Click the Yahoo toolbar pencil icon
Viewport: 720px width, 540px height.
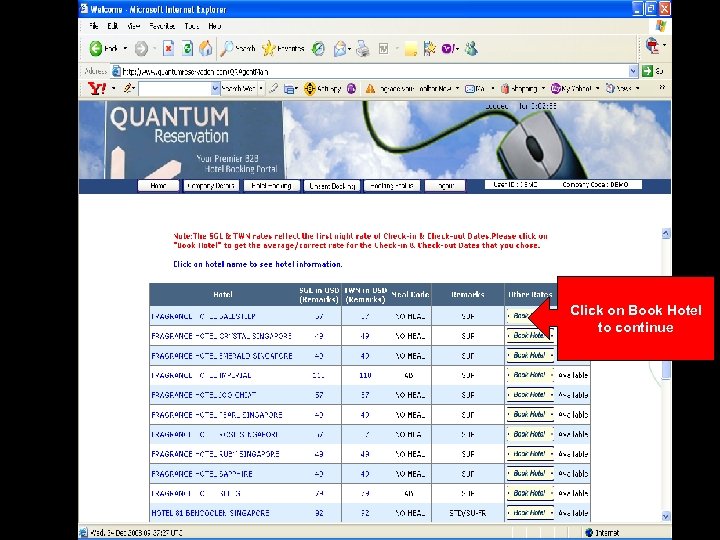pyautogui.click(x=128, y=88)
